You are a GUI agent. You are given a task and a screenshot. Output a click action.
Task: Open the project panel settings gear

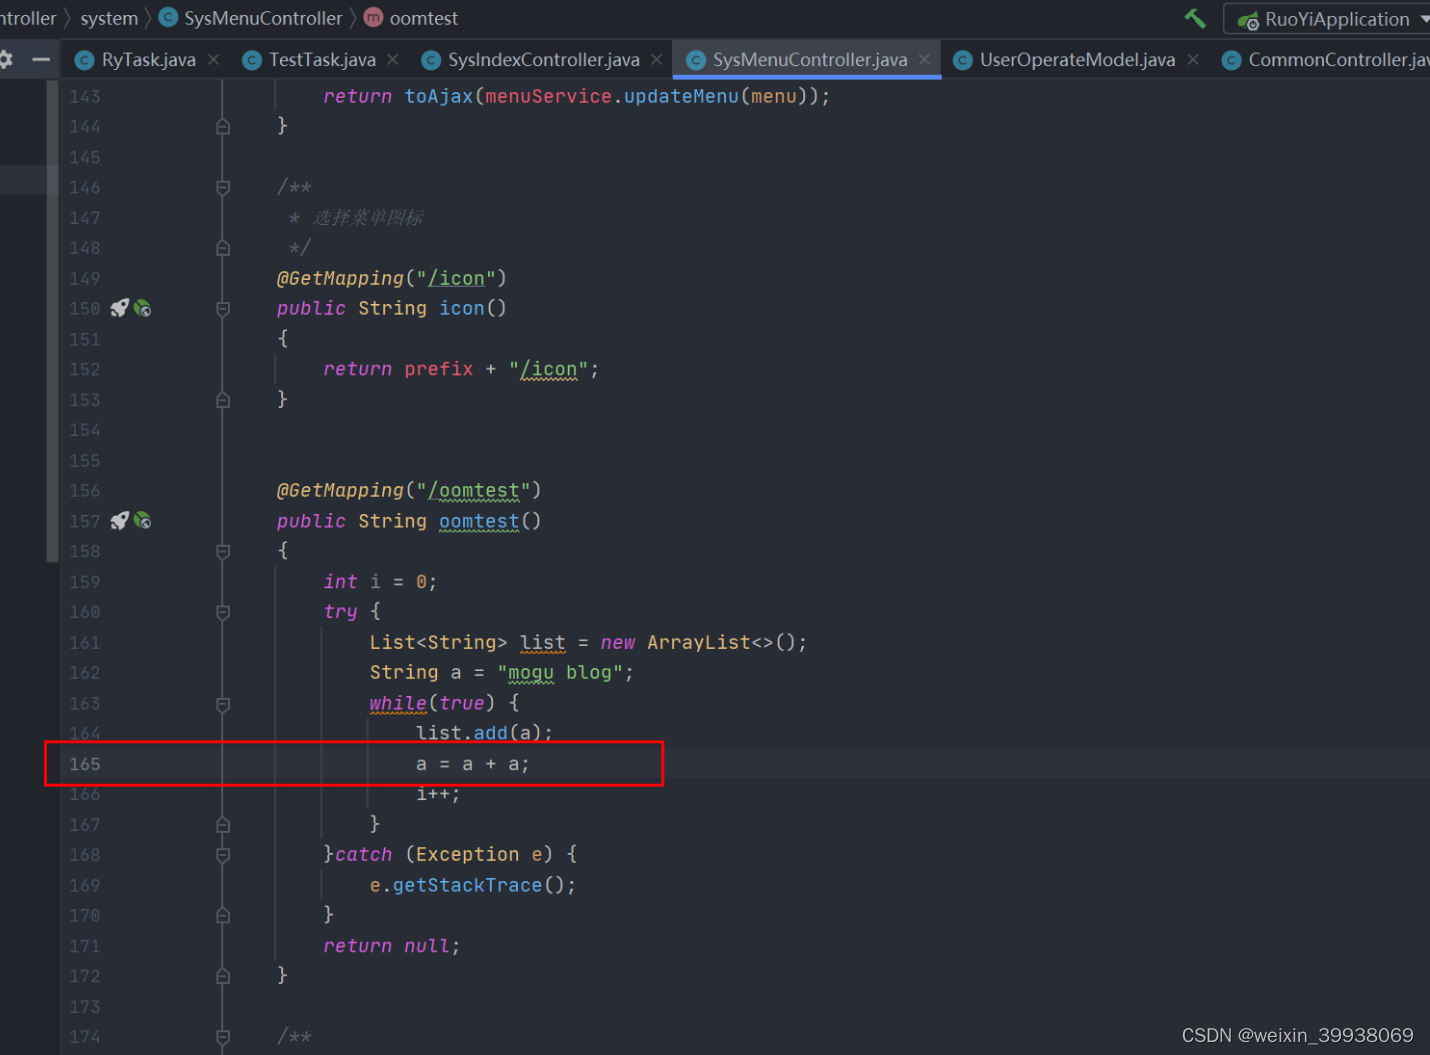6,60
